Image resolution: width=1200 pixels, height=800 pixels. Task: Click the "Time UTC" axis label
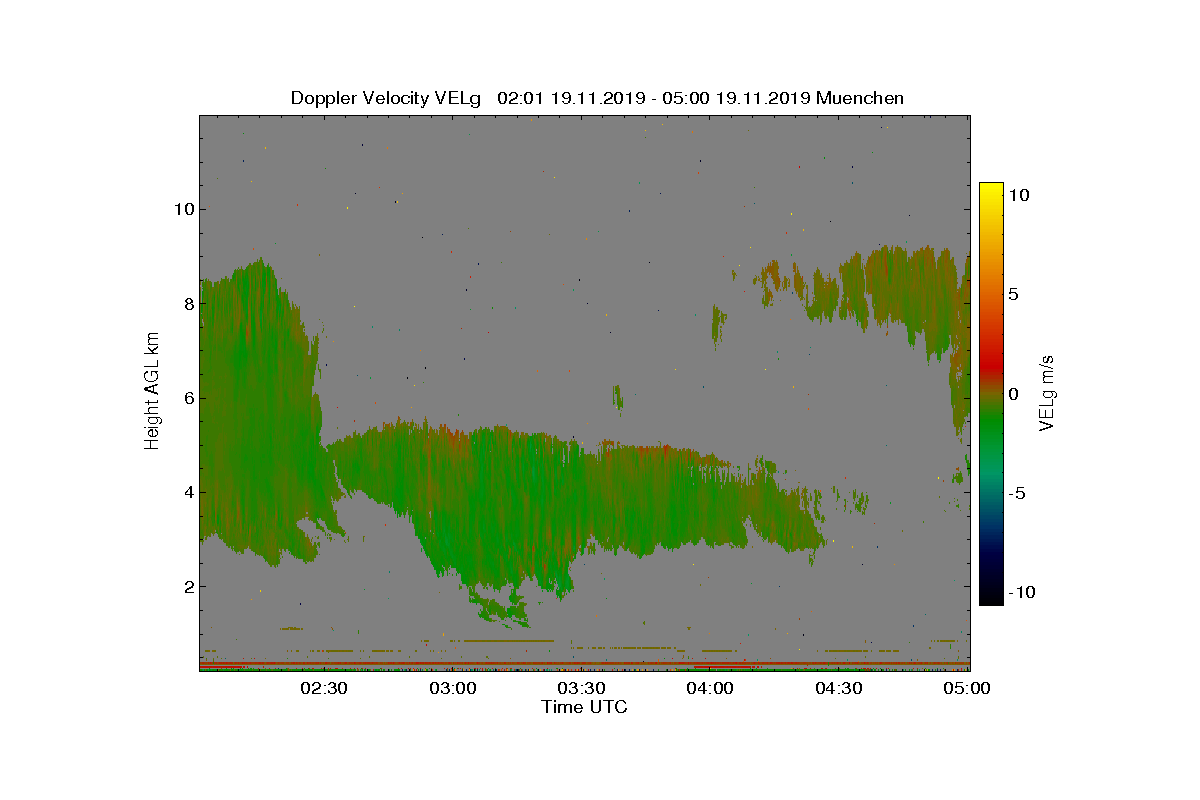coord(585,707)
